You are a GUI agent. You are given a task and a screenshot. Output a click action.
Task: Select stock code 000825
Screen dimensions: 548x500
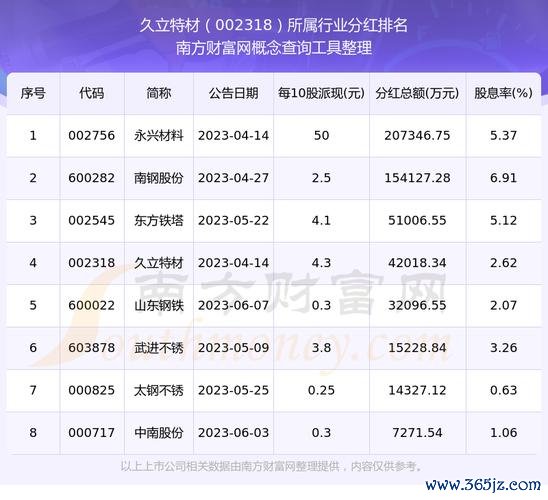(x=92, y=390)
